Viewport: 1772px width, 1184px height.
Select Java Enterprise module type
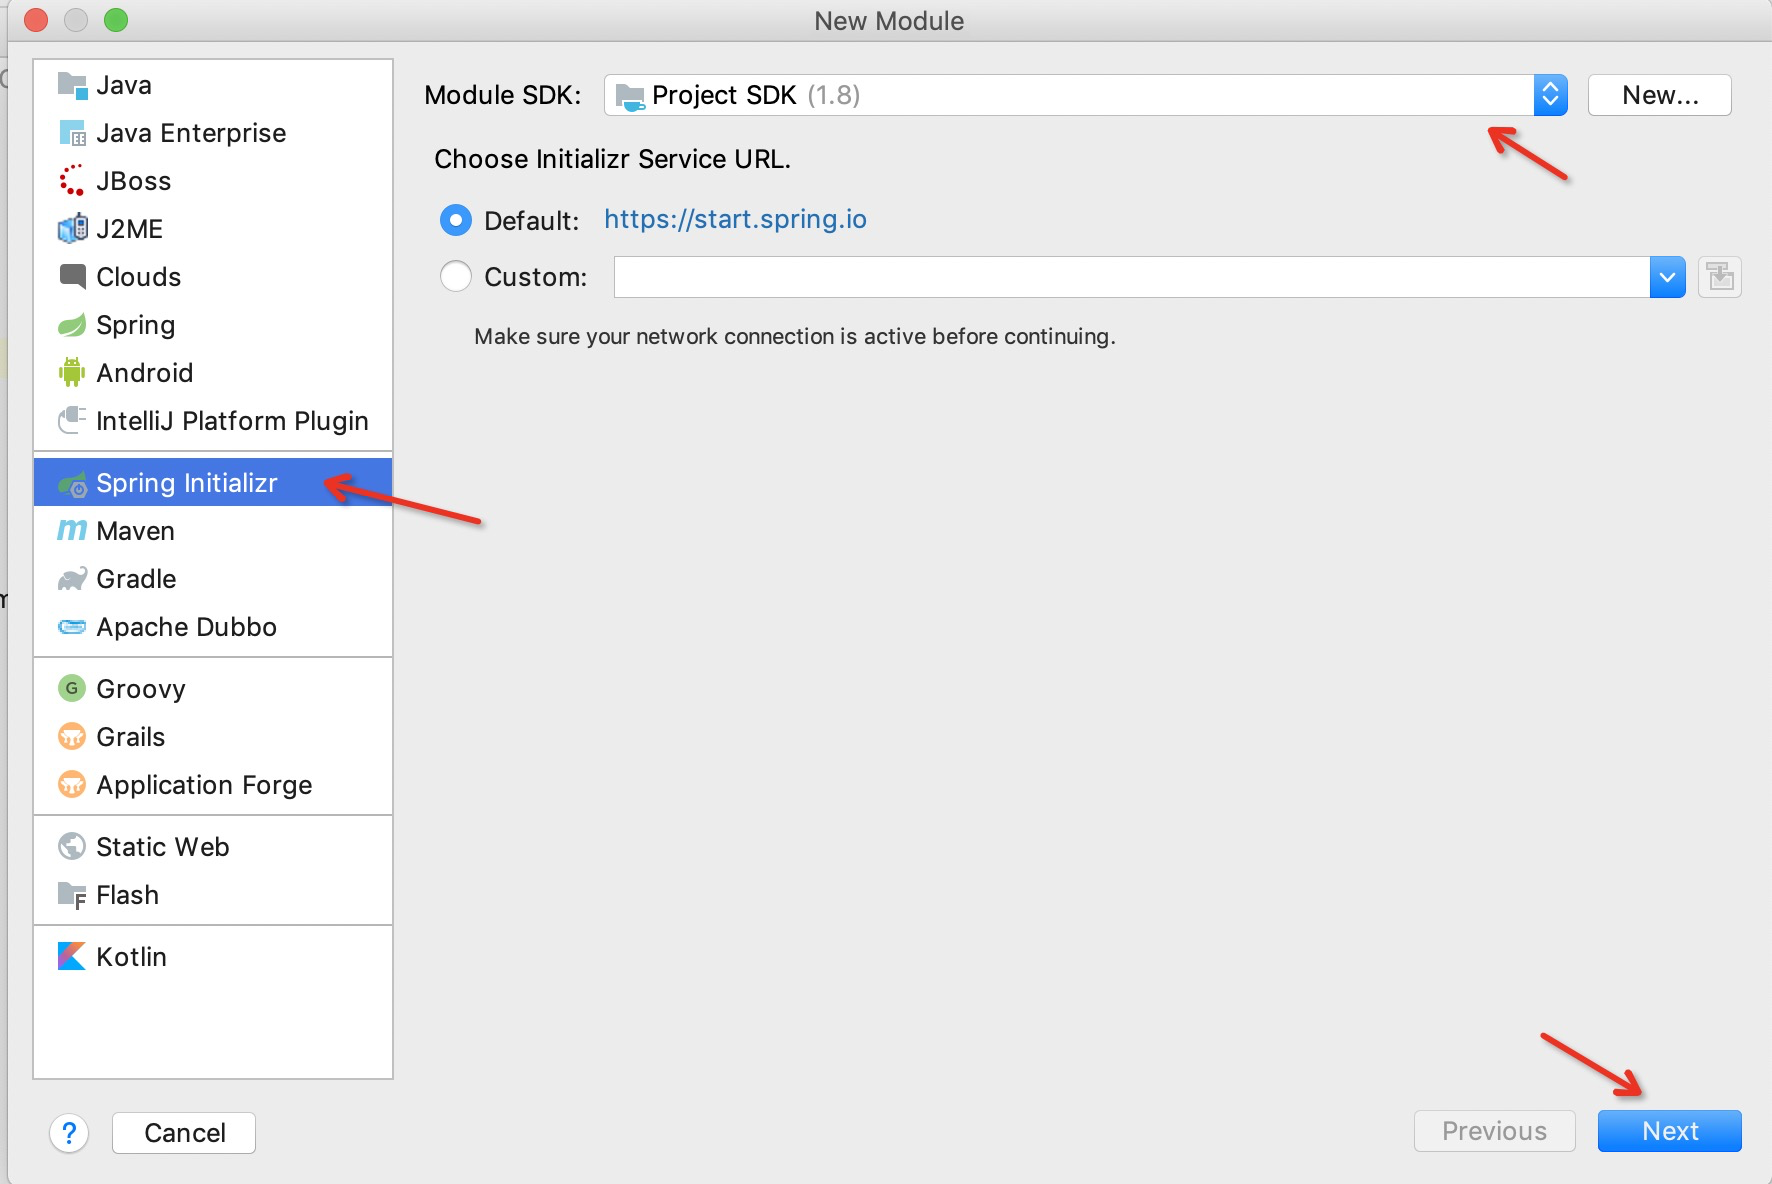point(213,133)
